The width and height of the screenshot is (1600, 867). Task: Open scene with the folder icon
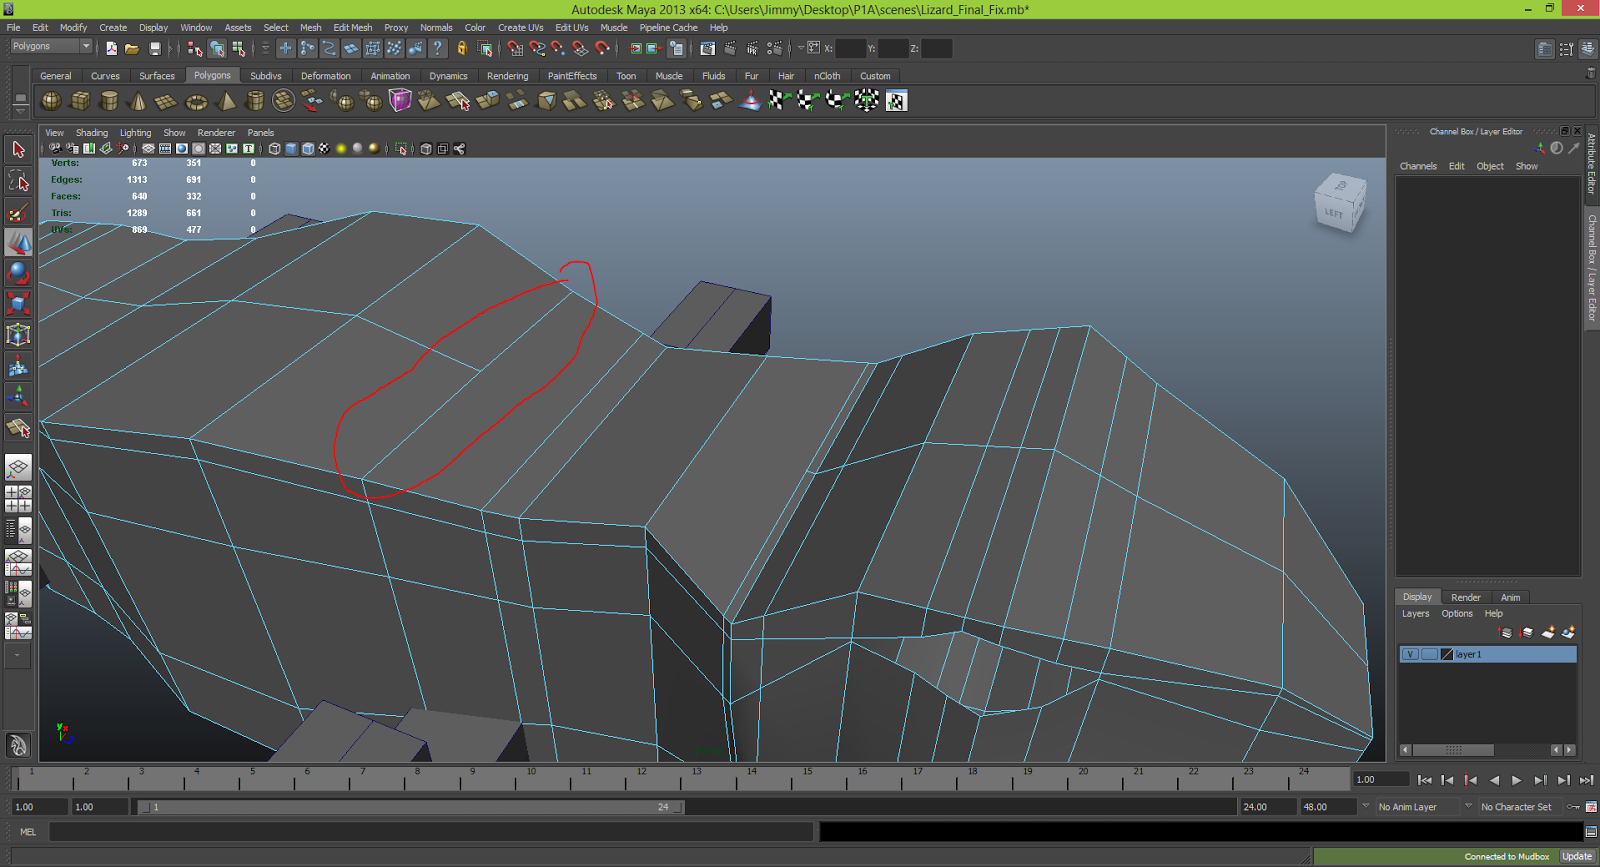click(132, 48)
